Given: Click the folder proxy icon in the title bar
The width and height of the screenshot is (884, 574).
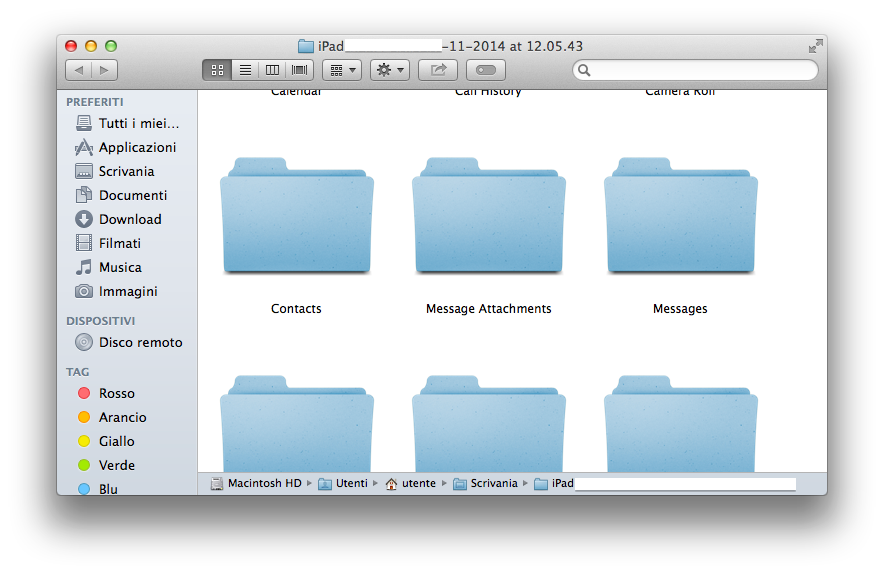Looking at the screenshot, I should [x=306, y=46].
